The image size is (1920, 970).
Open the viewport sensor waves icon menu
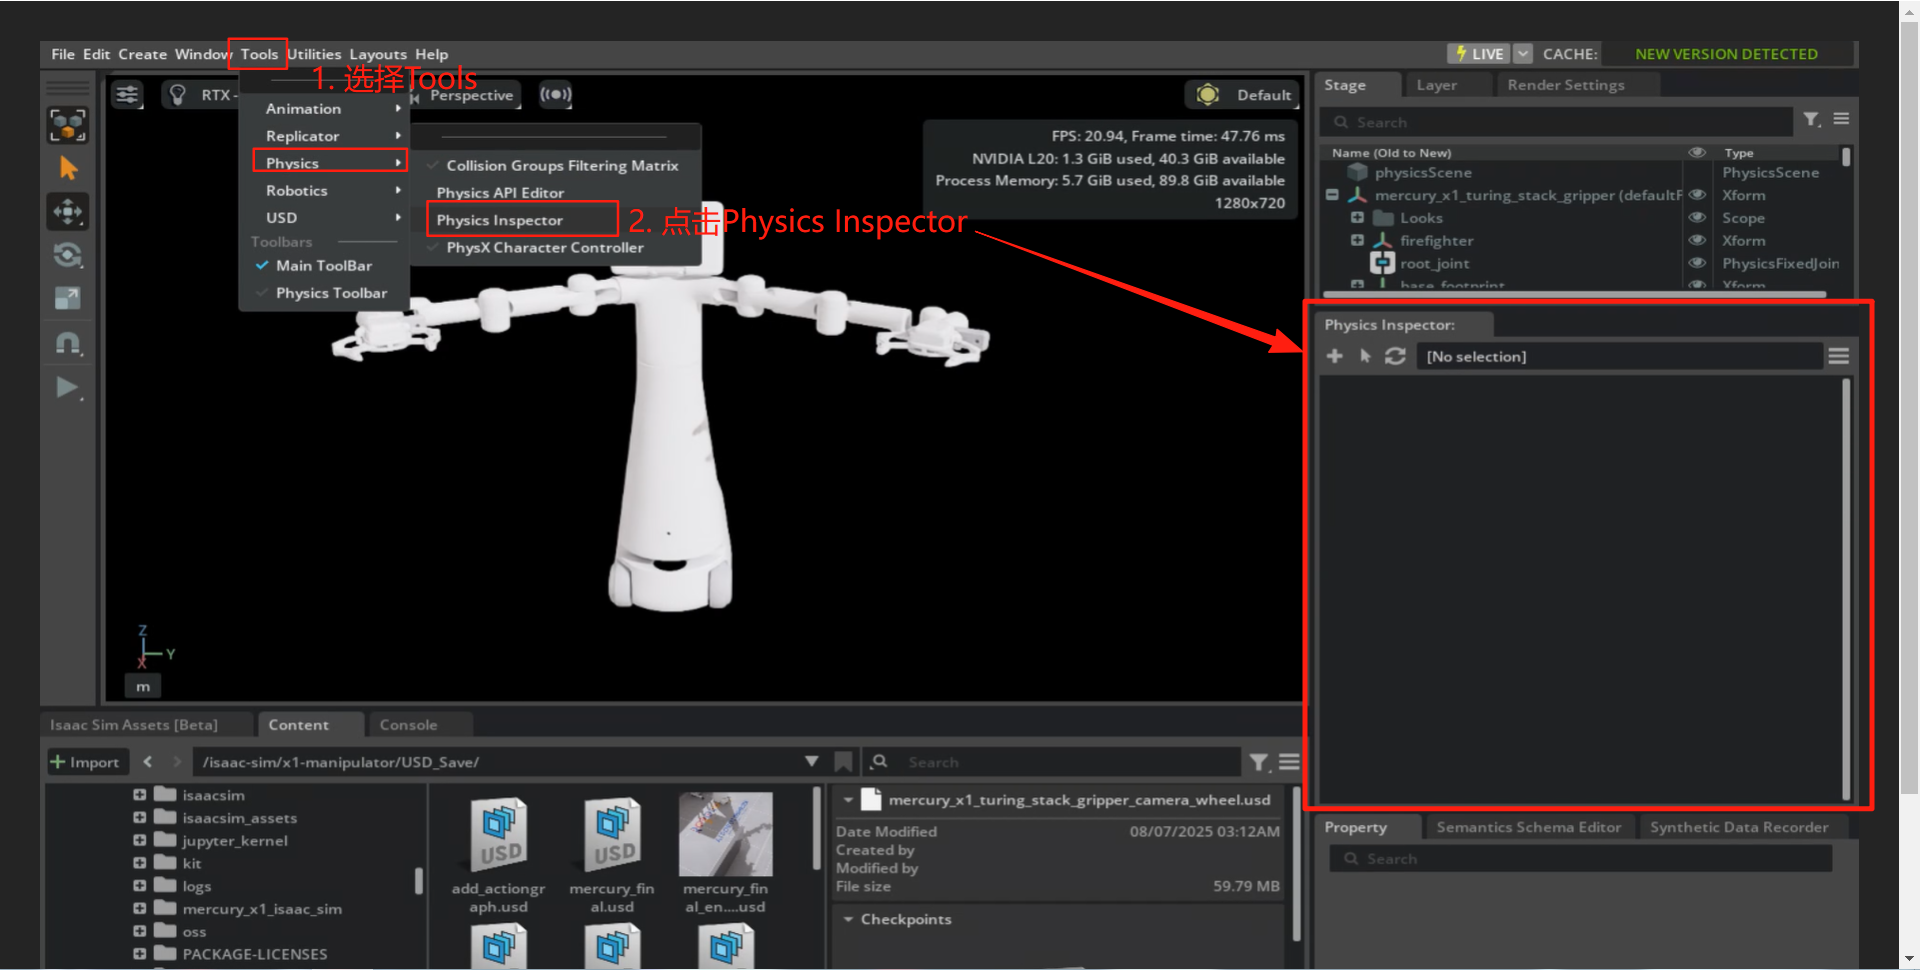[555, 95]
